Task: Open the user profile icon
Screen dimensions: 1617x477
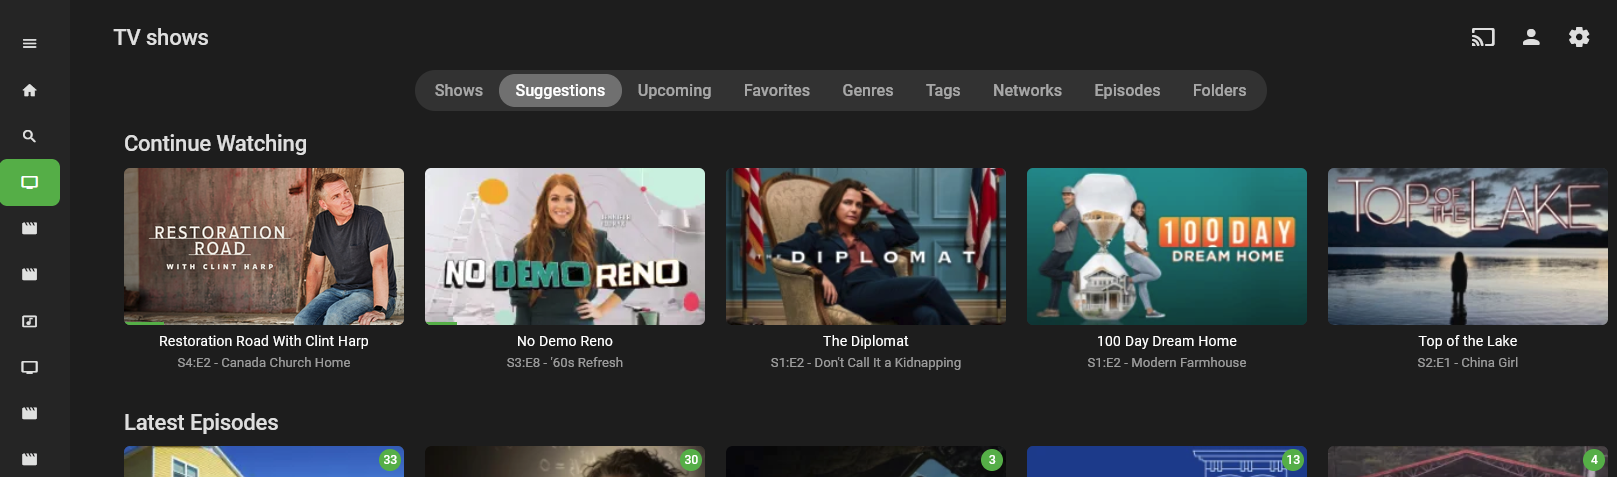Action: pos(1531,38)
